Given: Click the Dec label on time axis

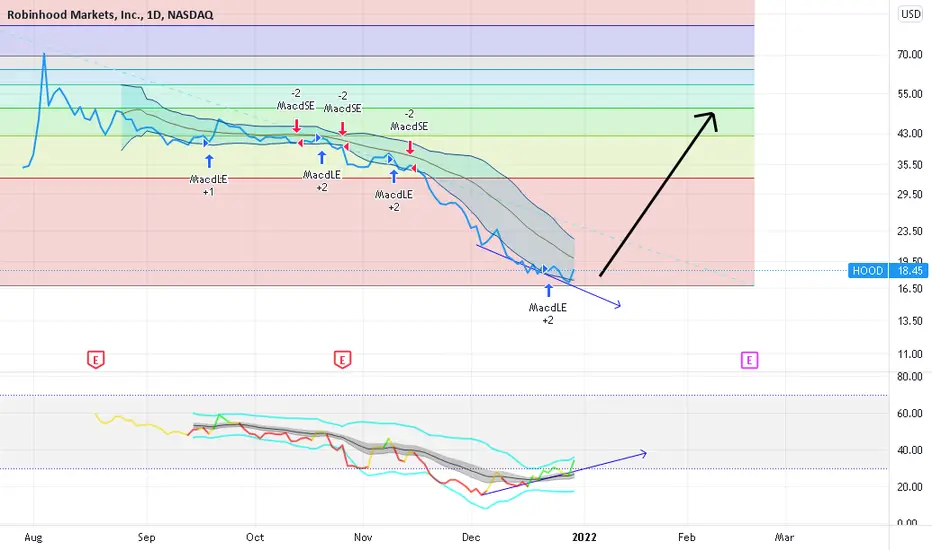Looking at the screenshot, I should tap(471, 537).
